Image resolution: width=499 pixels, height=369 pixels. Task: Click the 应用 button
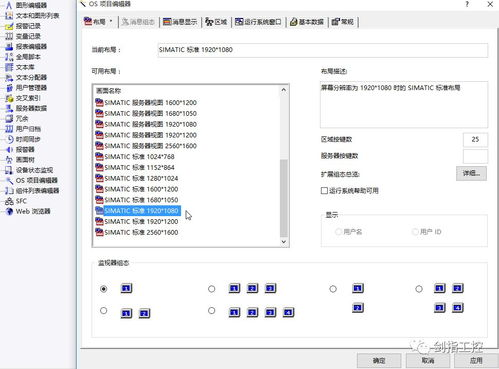(476, 360)
